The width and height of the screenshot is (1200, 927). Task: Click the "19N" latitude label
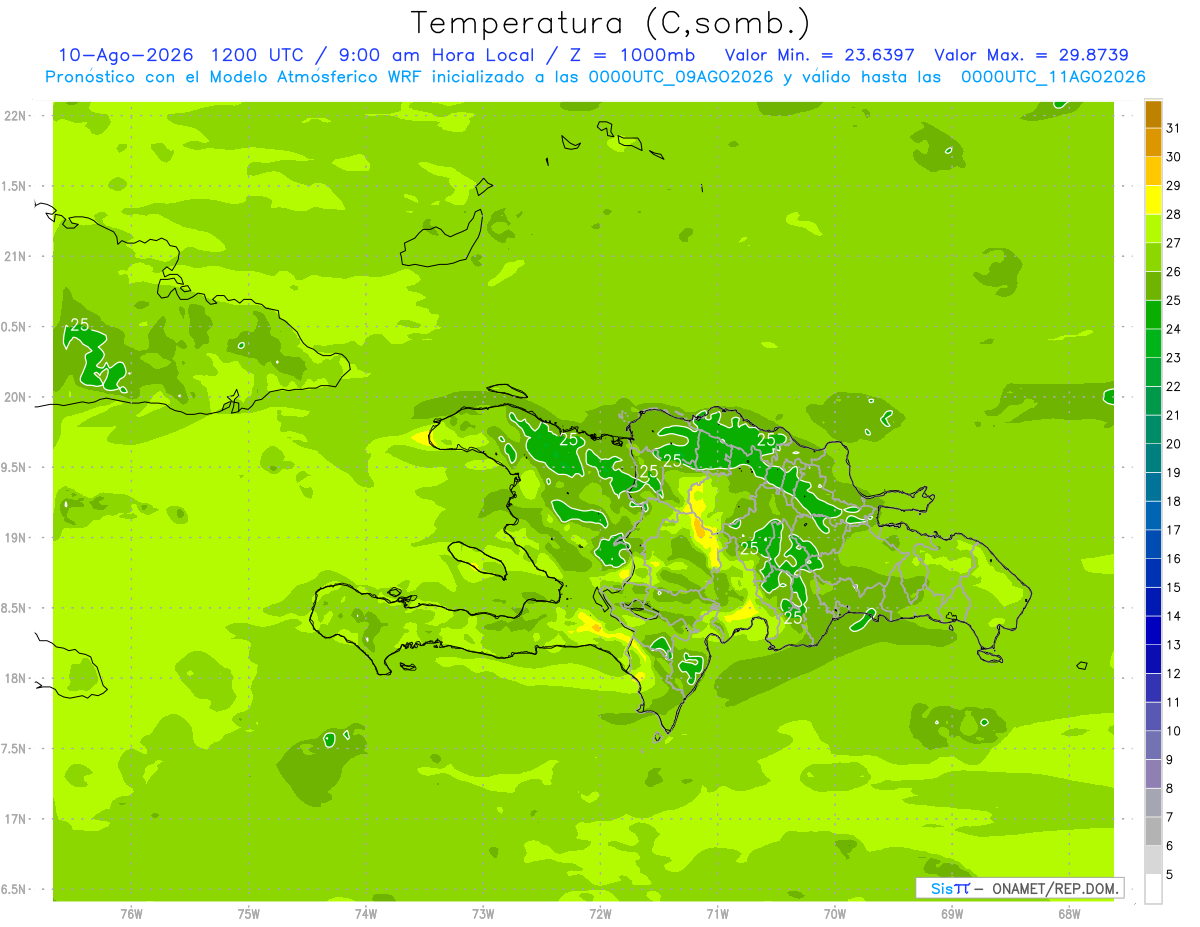coord(15,538)
